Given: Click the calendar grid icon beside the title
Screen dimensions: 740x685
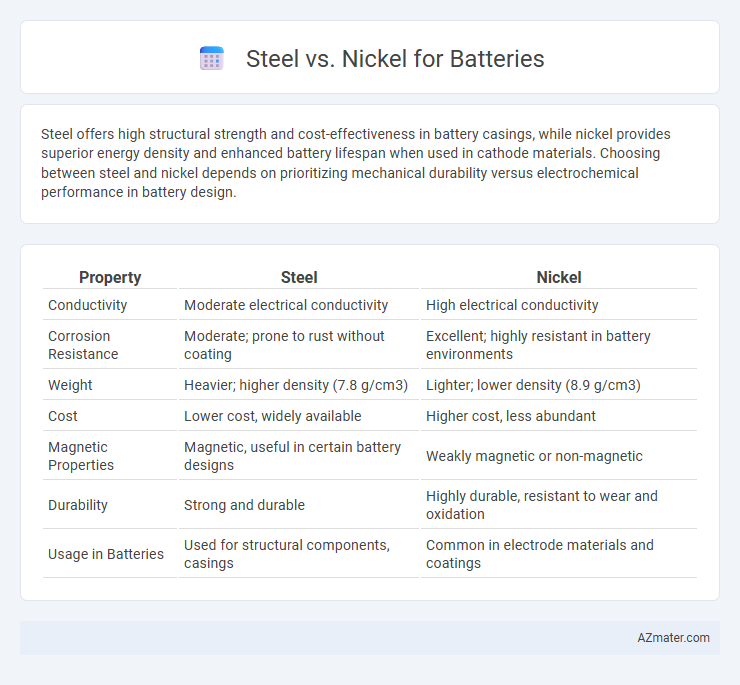Looking at the screenshot, I should (x=211, y=59).
